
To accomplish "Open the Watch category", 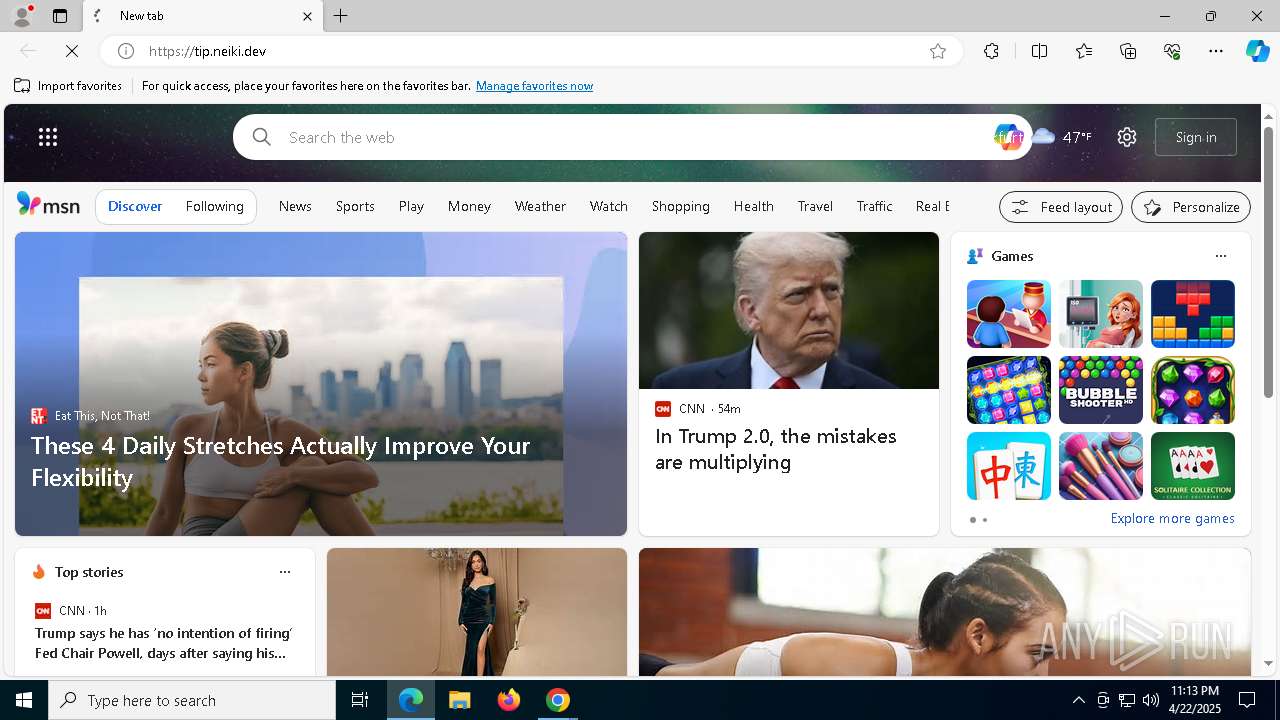I will (x=608, y=206).
